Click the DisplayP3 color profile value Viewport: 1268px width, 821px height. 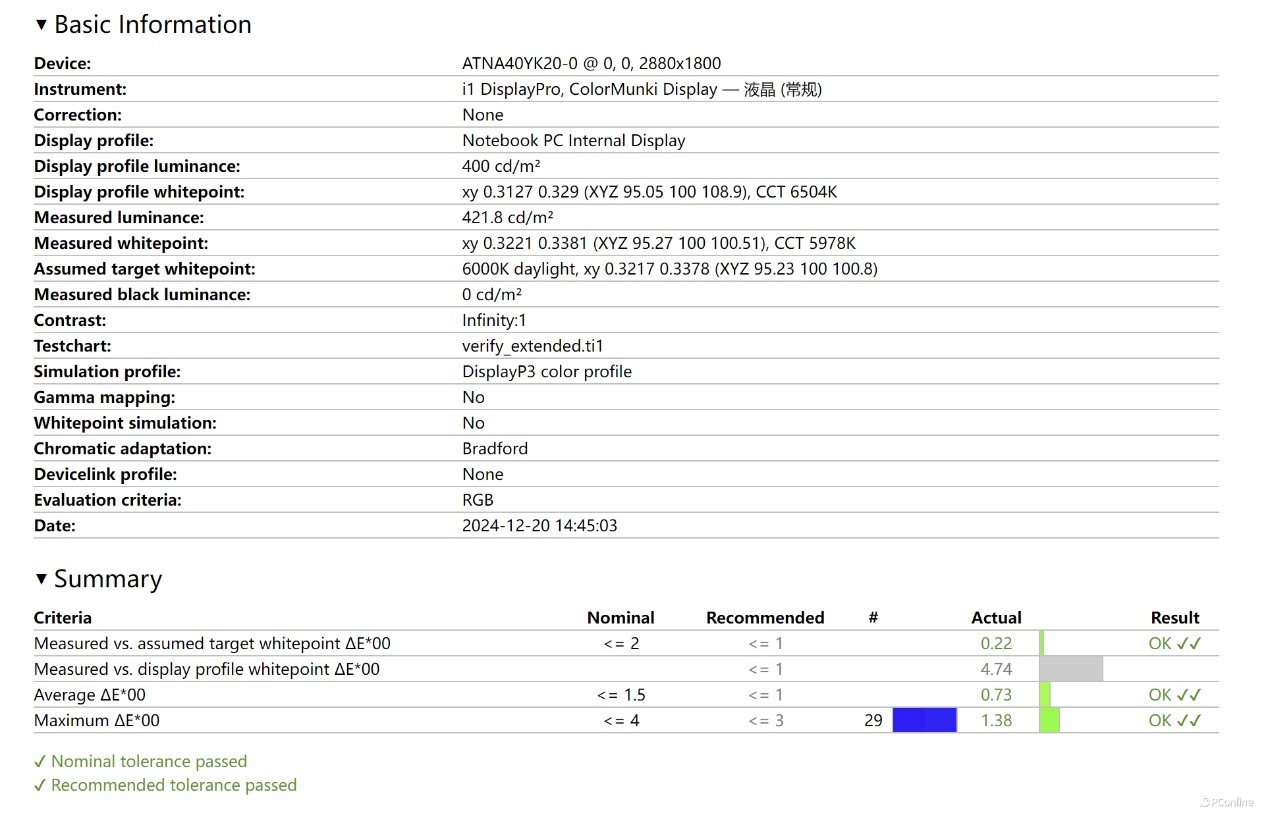(547, 371)
